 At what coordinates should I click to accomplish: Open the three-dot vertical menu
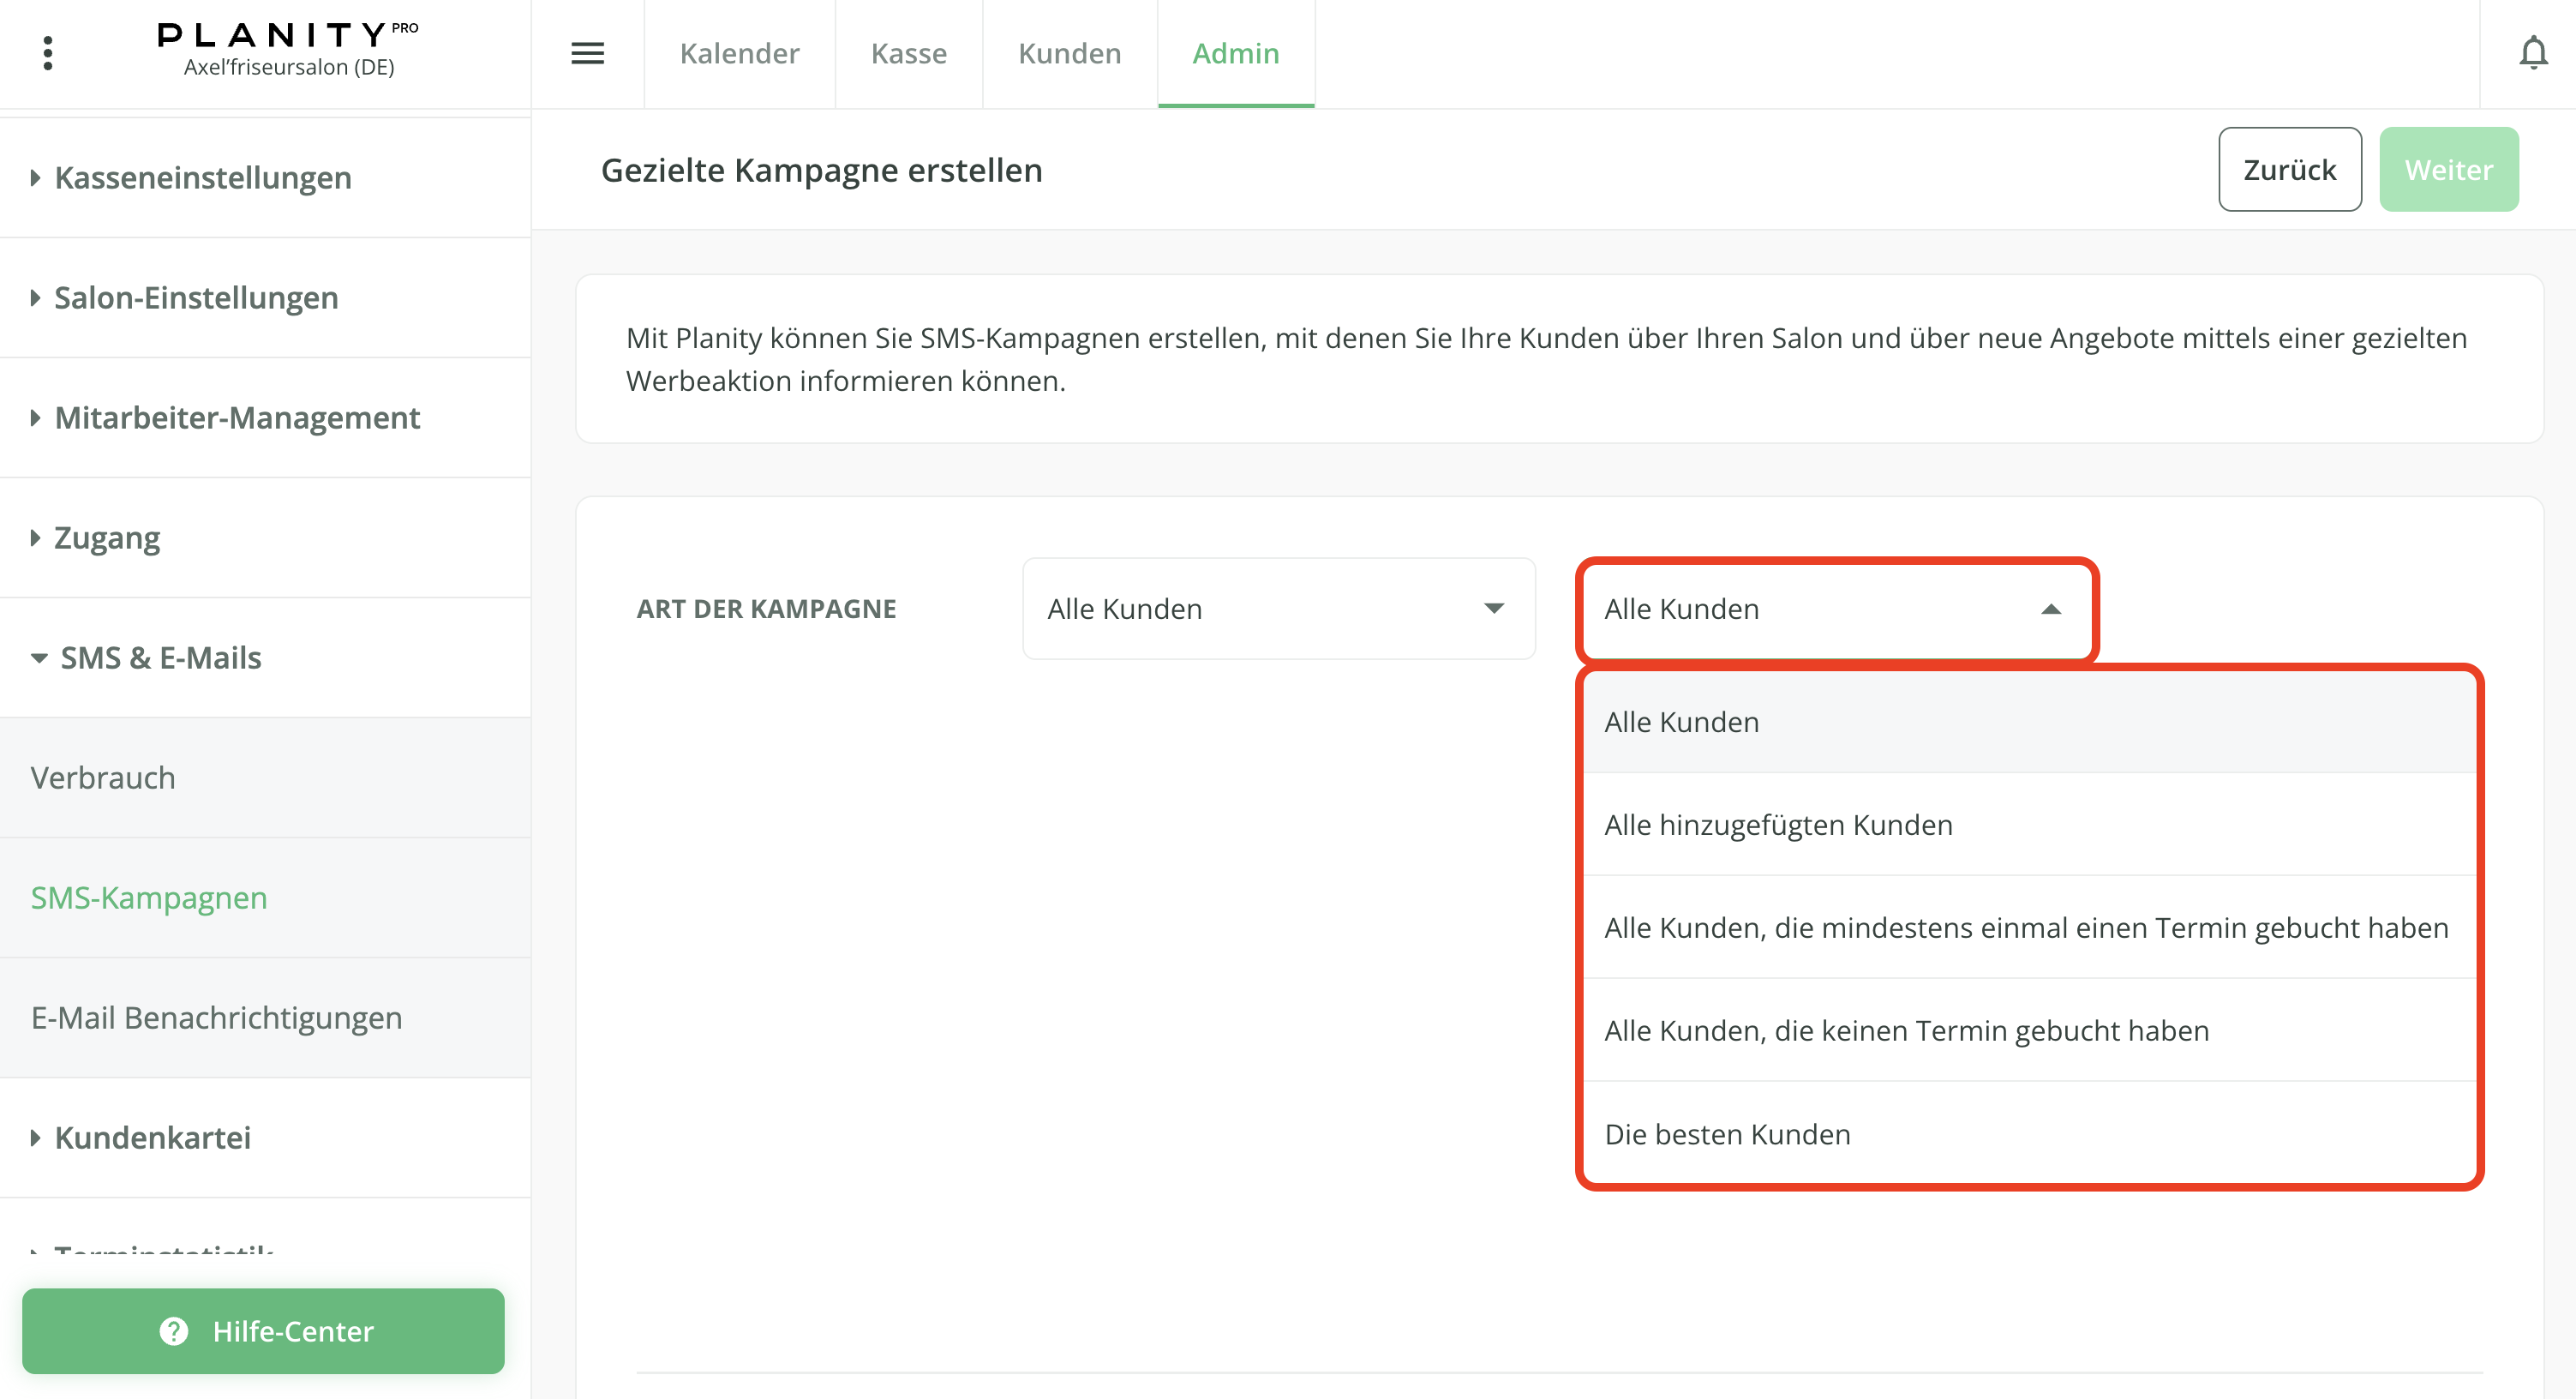[x=47, y=53]
